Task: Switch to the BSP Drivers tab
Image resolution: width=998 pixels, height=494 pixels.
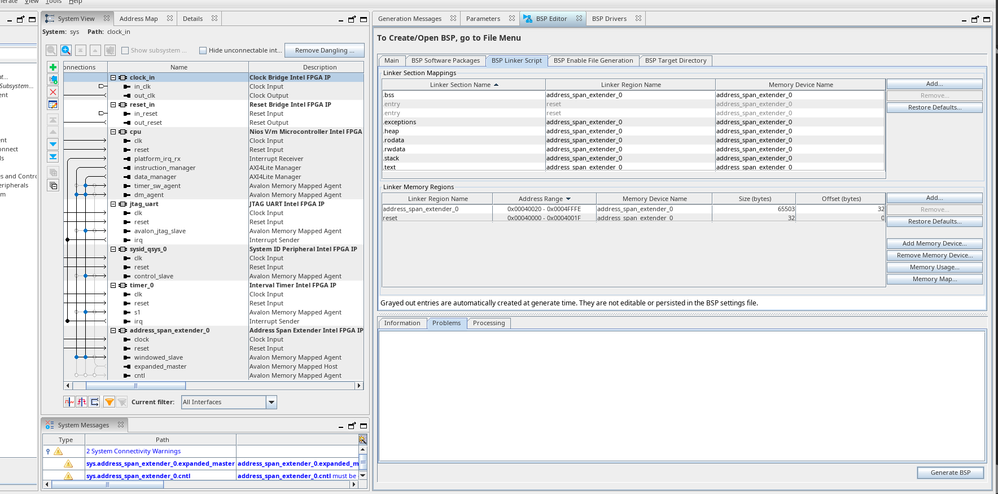Action: coord(609,18)
